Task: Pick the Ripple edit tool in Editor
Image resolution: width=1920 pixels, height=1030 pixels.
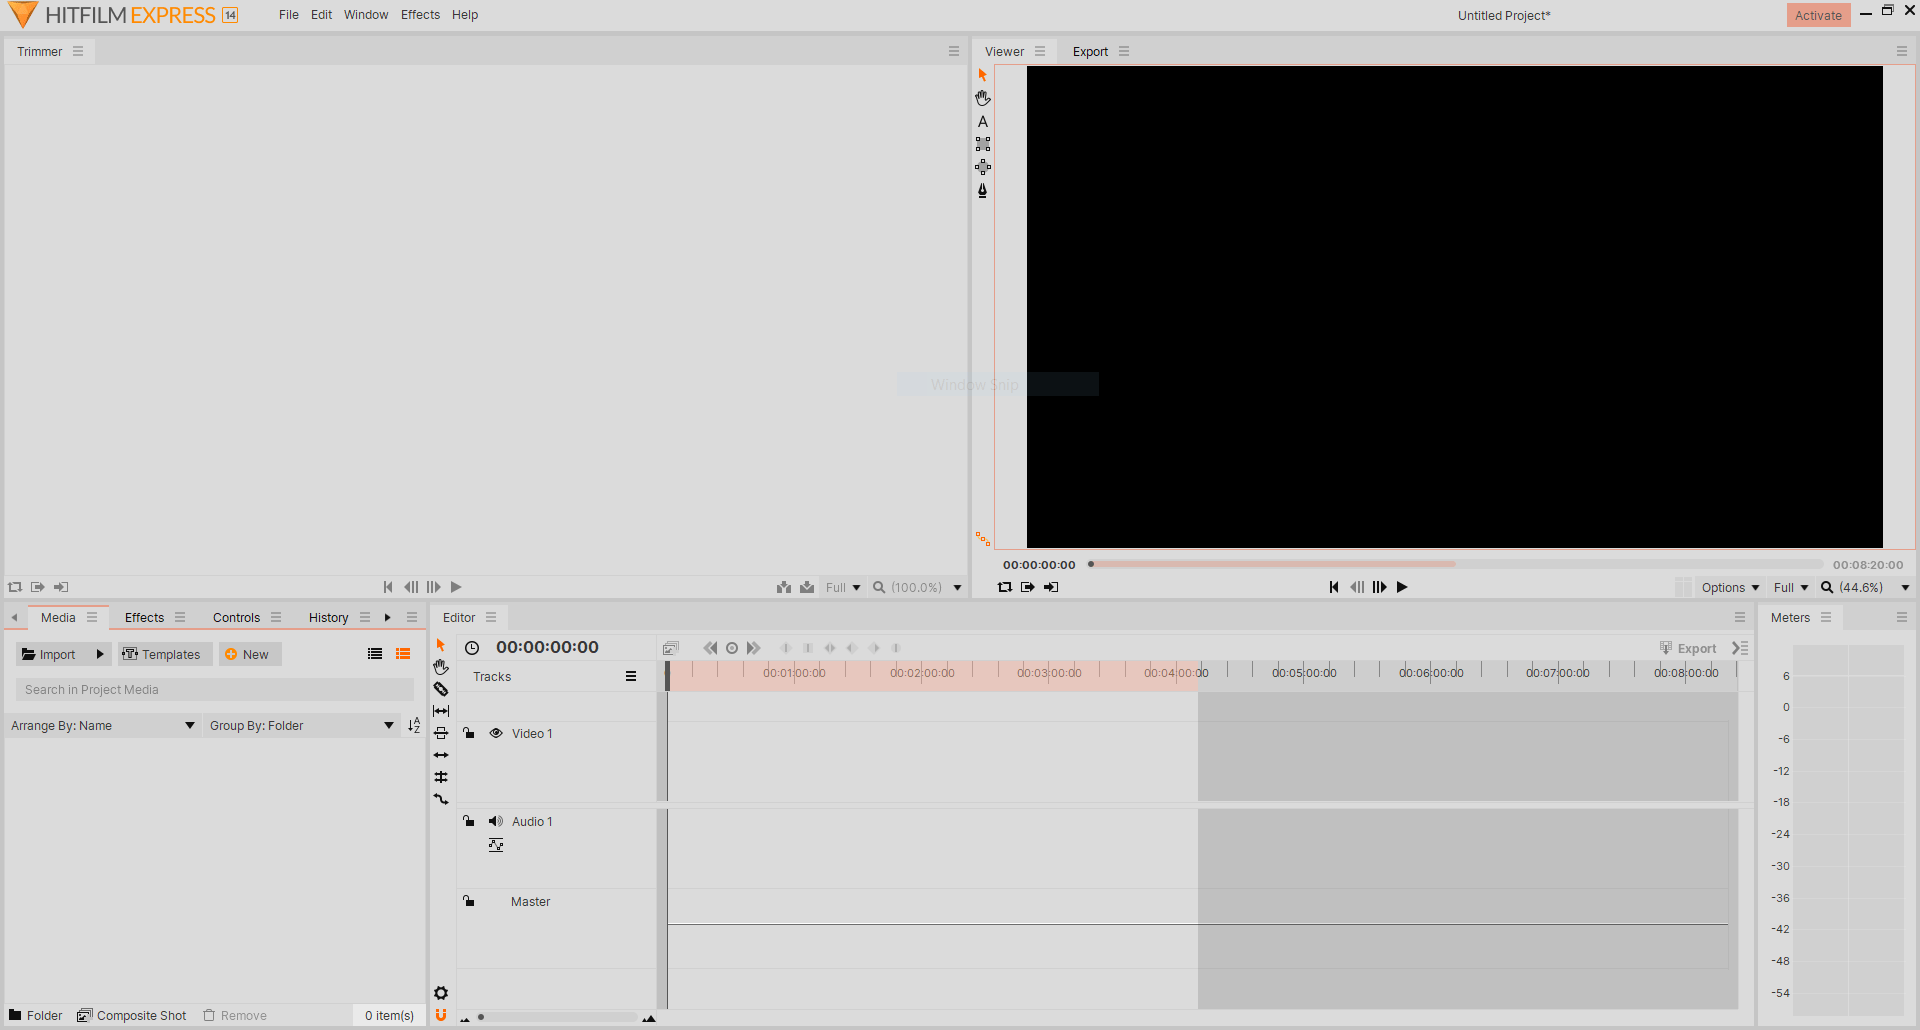Action: 441,755
